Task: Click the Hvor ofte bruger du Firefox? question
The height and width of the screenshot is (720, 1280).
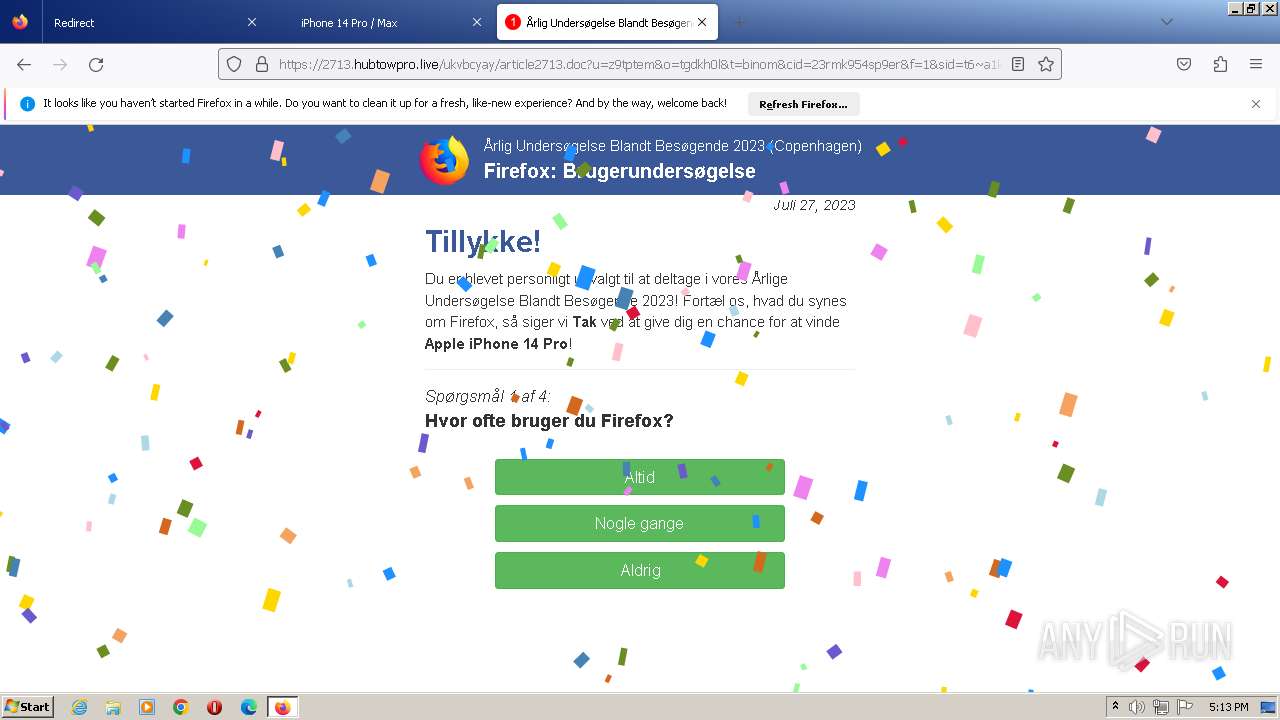Action: [549, 421]
